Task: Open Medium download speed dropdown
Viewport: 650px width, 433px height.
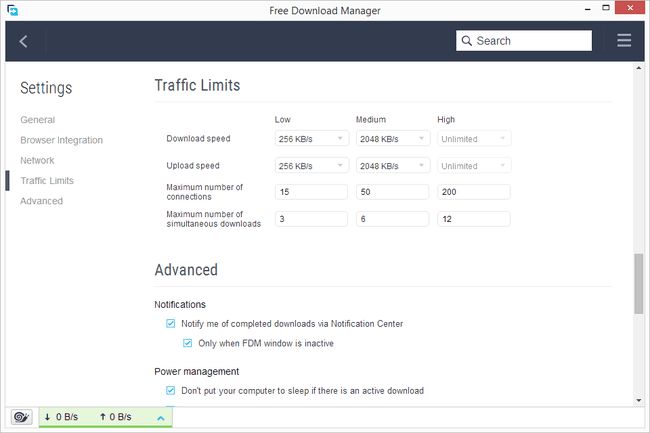Action: pyautogui.click(x=393, y=138)
